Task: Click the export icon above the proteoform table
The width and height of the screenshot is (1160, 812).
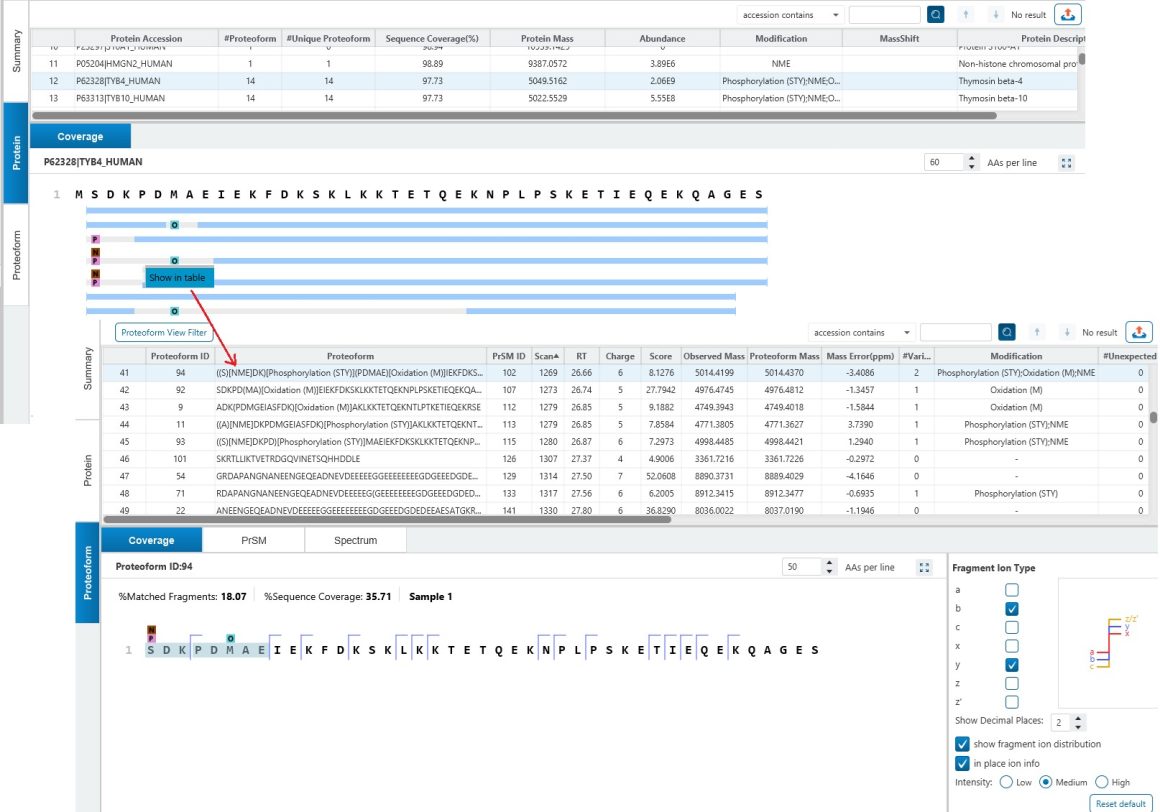Action: 1140,331
